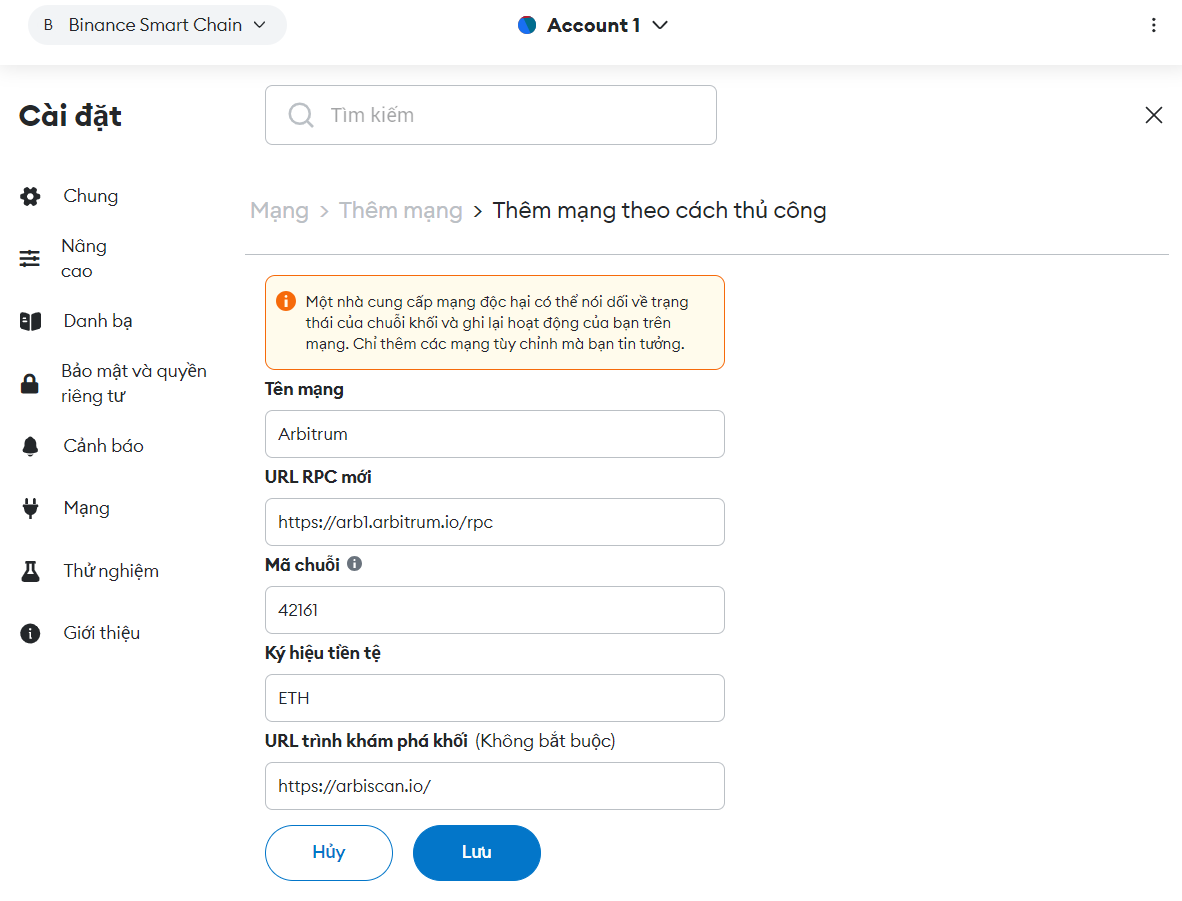Screen dimensions: 1182x901
Task: Click the Tên mạng field containing Arbitrum
Action: click(x=494, y=434)
